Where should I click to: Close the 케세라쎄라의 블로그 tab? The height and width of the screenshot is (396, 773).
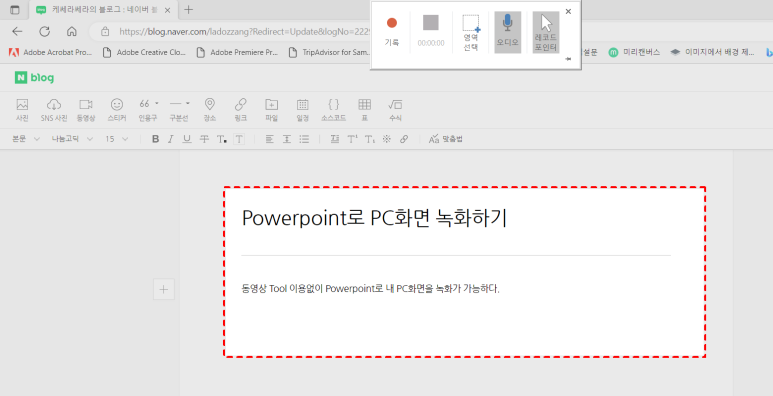click(x=168, y=10)
